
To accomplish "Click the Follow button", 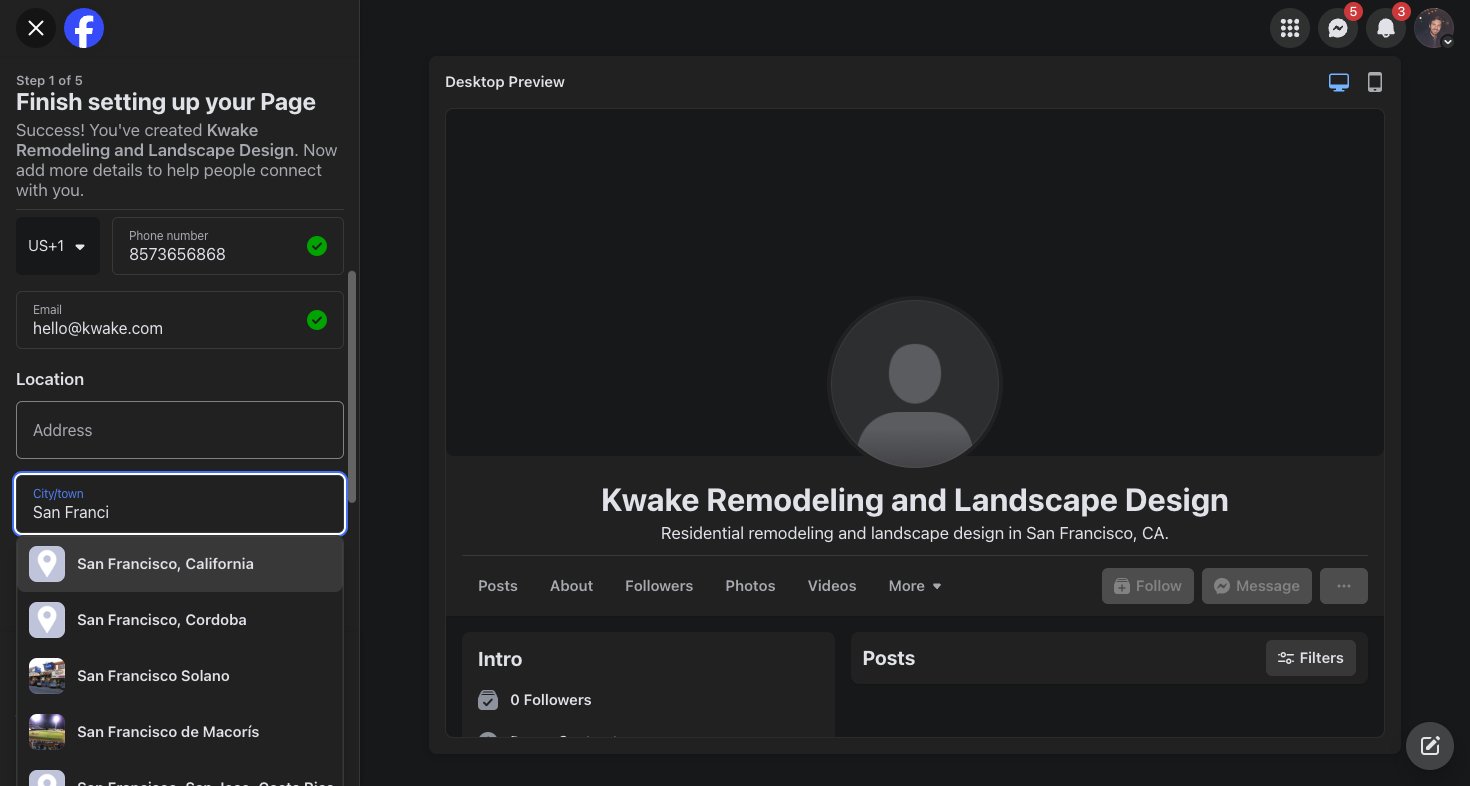I will click(1148, 586).
